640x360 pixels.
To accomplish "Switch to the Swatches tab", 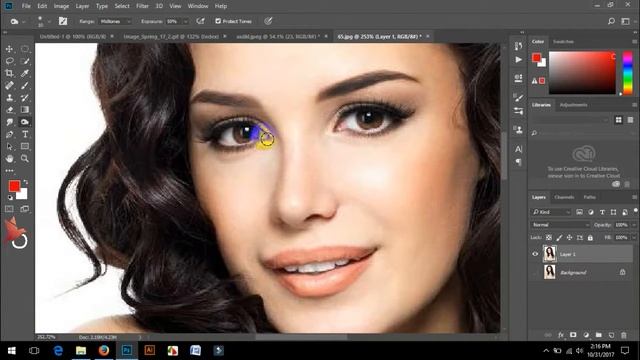I will (x=563, y=42).
